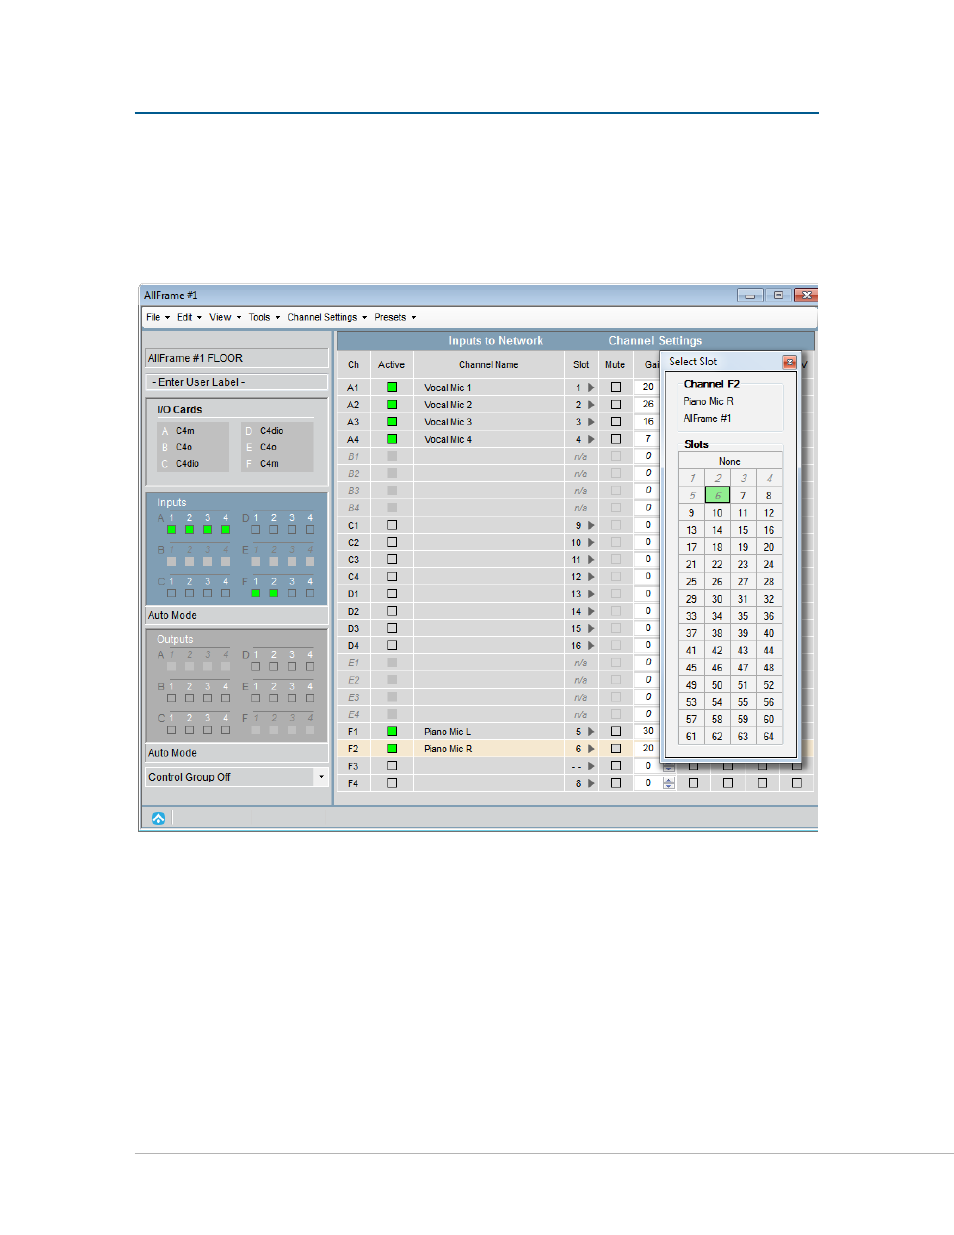Image resolution: width=954 pixels, height=1235 pixels.
Task: Click input A4 indicator in Inputs panel
Action: click(225, 530)
